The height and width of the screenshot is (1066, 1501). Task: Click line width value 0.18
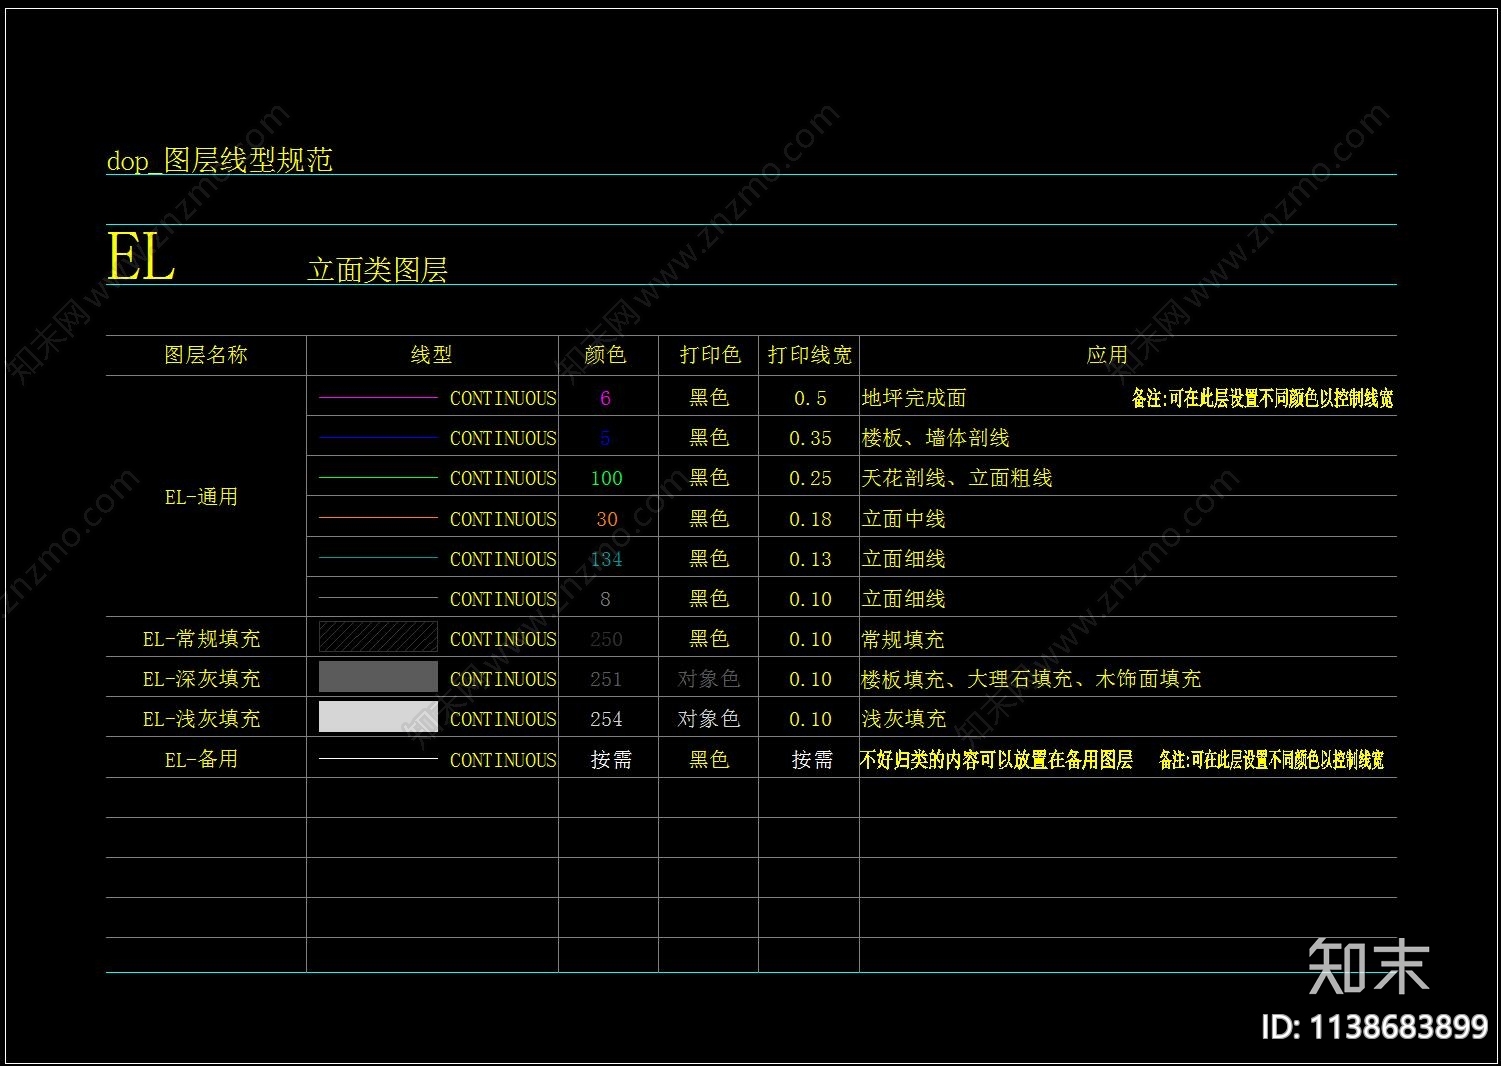810,520
